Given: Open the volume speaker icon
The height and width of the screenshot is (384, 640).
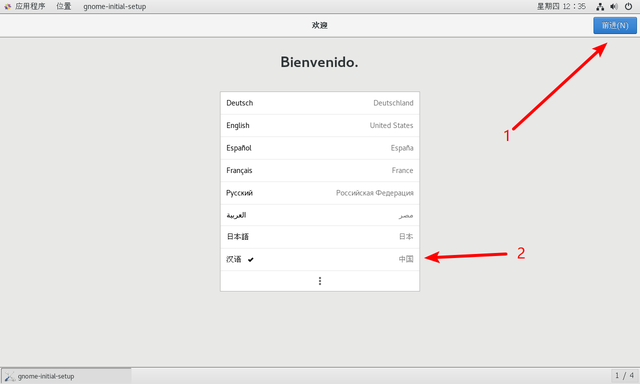Looking at the screenshot, I should (x=614, y=7).
